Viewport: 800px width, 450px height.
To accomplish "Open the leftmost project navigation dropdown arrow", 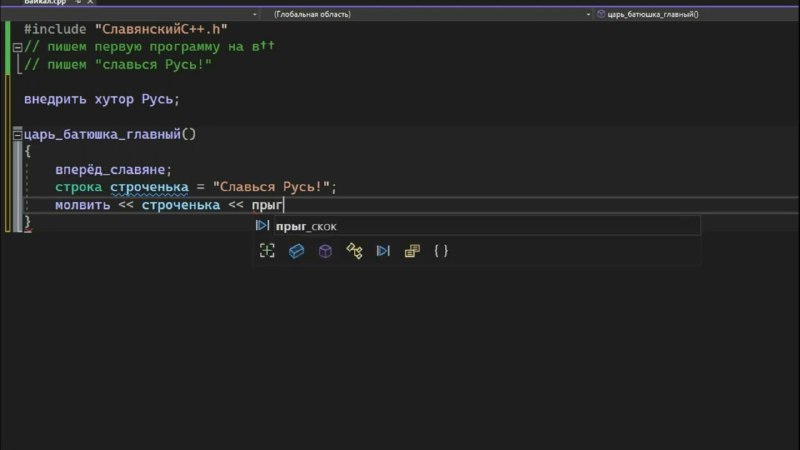I will tap(255, 14).
